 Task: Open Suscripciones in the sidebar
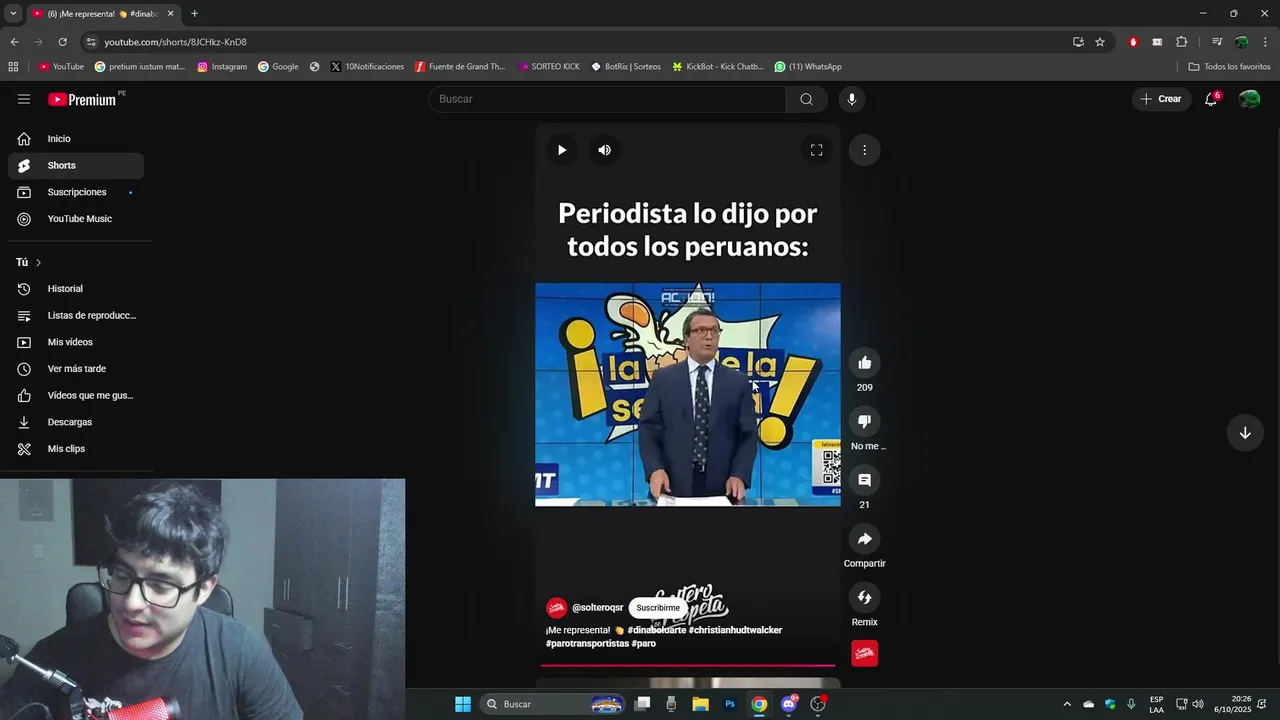point(76,192)
